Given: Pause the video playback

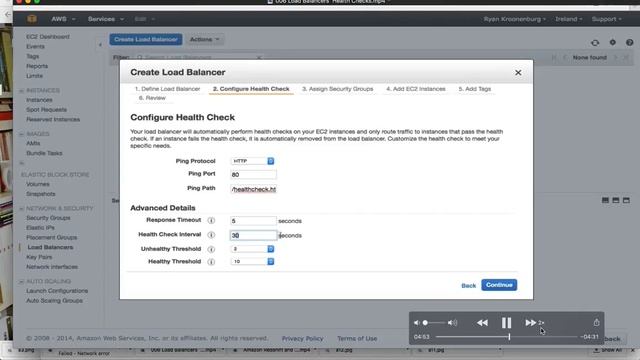Looking at the screenshot, I should [x=506, y=323].
